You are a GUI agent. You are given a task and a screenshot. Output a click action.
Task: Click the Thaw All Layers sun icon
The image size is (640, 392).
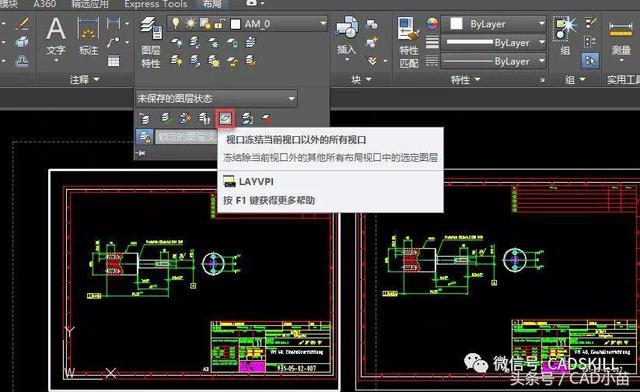(x=213, y=61)
